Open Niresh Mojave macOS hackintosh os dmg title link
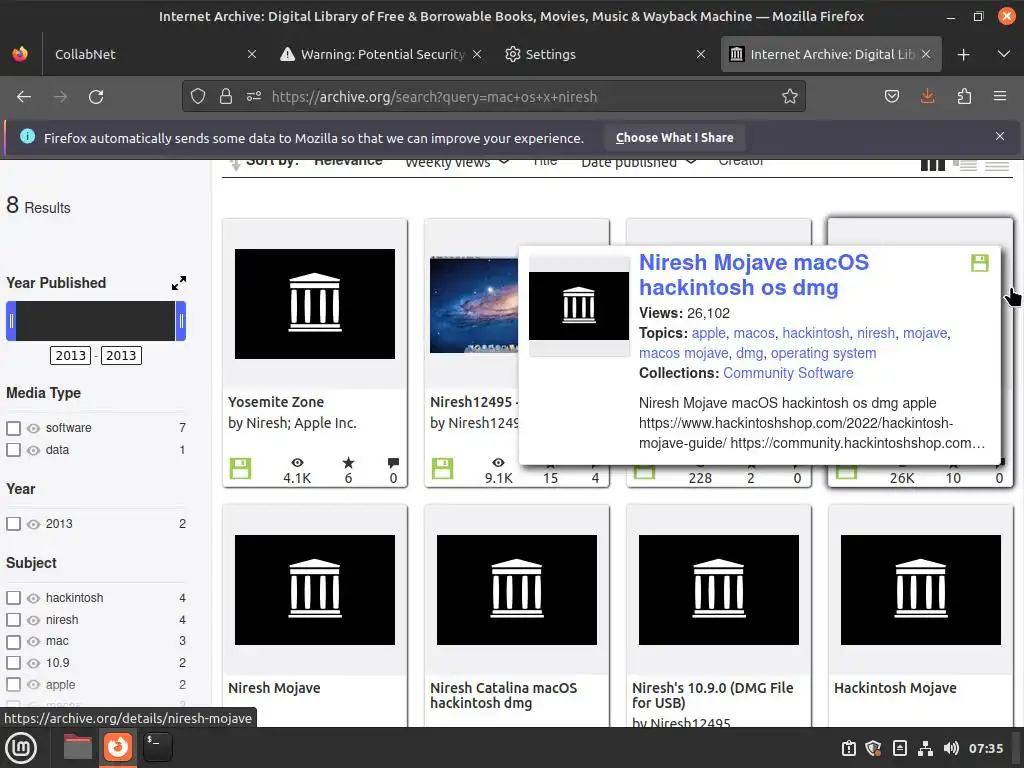 point(754,275)
